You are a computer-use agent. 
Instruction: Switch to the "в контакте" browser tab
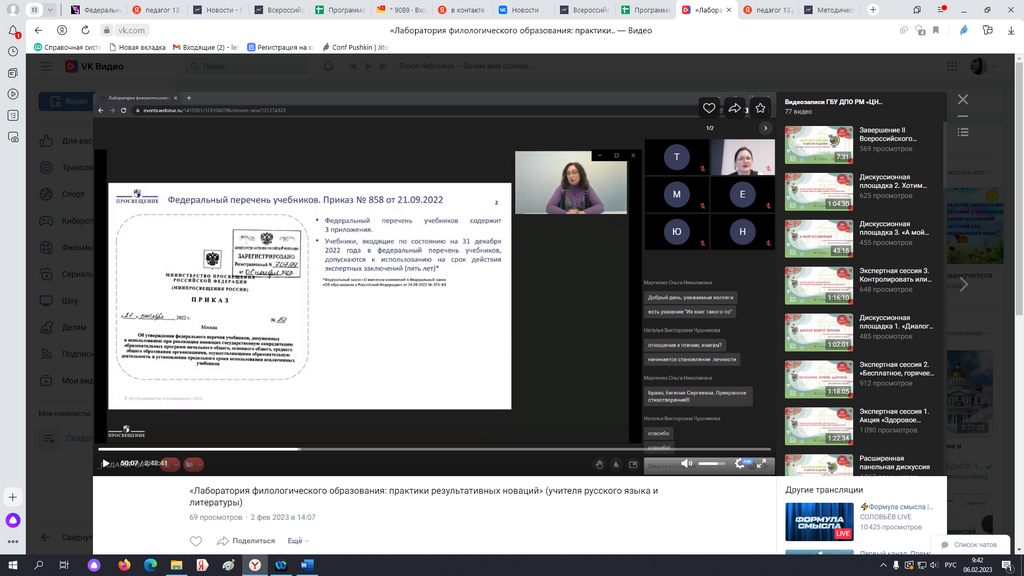coord(470,10)
